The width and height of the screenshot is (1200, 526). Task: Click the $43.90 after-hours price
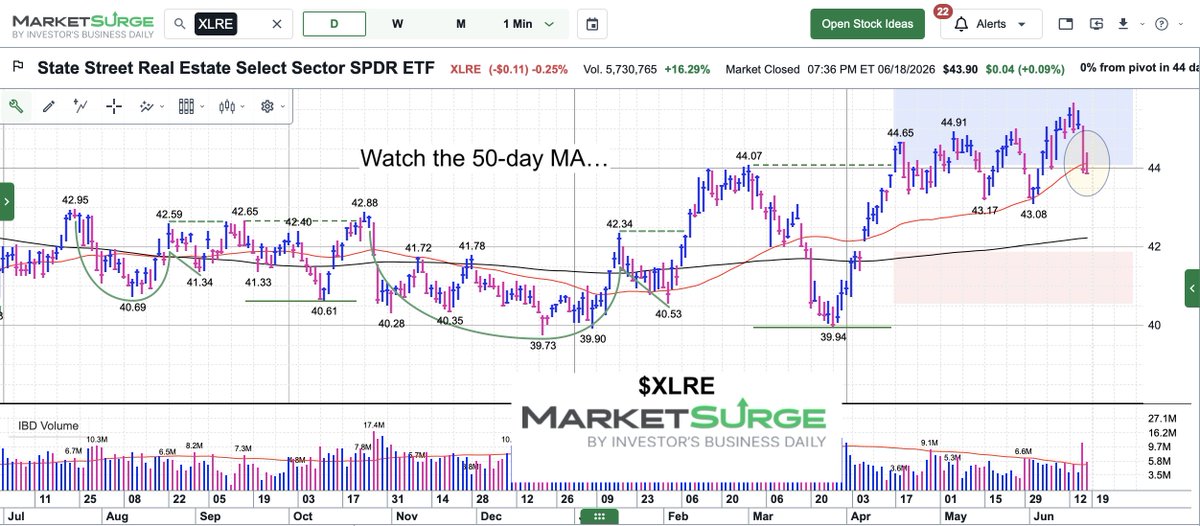[959, 69]
